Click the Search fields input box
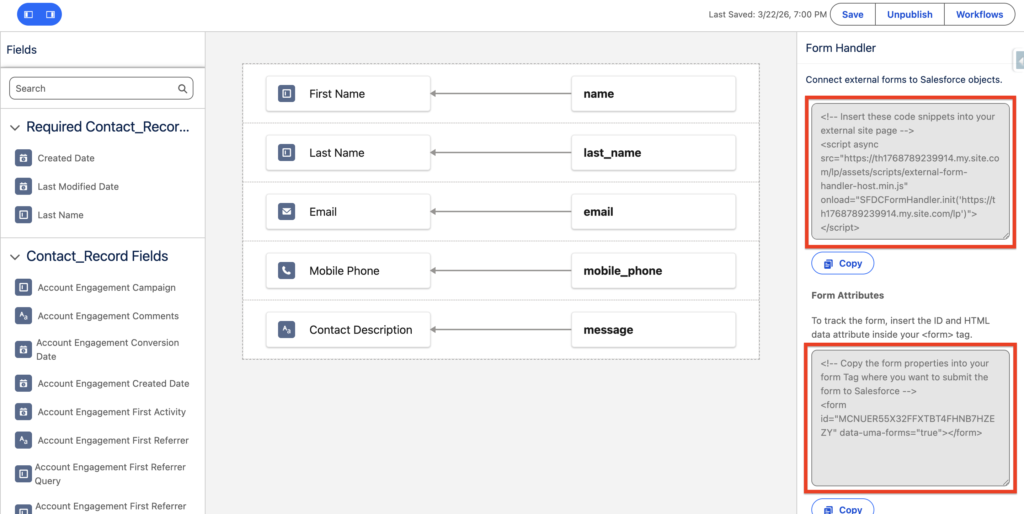1024x514 pixels. pyautogui.click(x=95, y=89)
